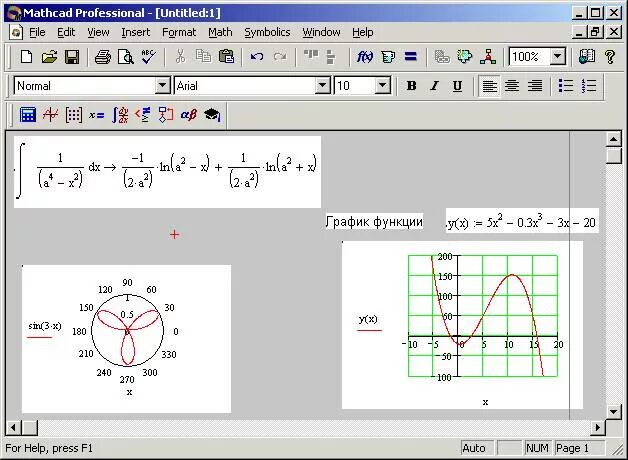Open the Symbolic Keyword palette graduation cap
This screenshot has width=628, height=460.
click(212, 115)
